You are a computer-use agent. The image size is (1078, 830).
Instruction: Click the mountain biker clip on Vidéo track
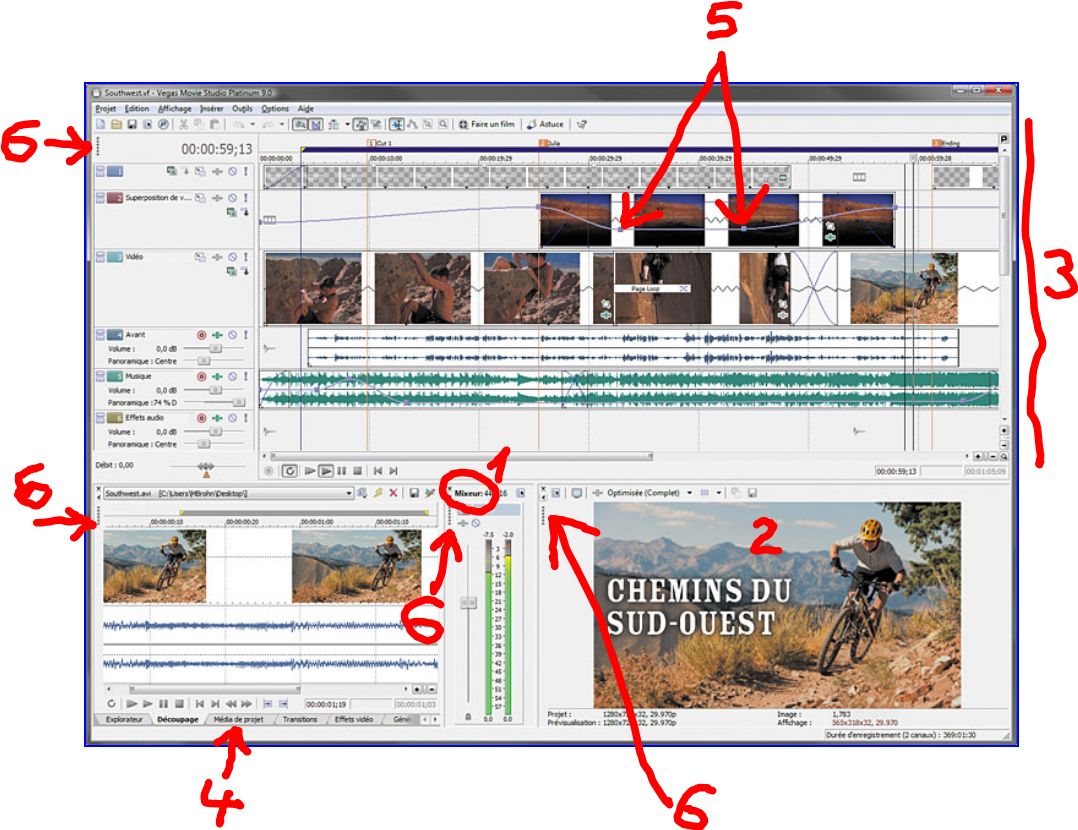click(x=904, y=288)
